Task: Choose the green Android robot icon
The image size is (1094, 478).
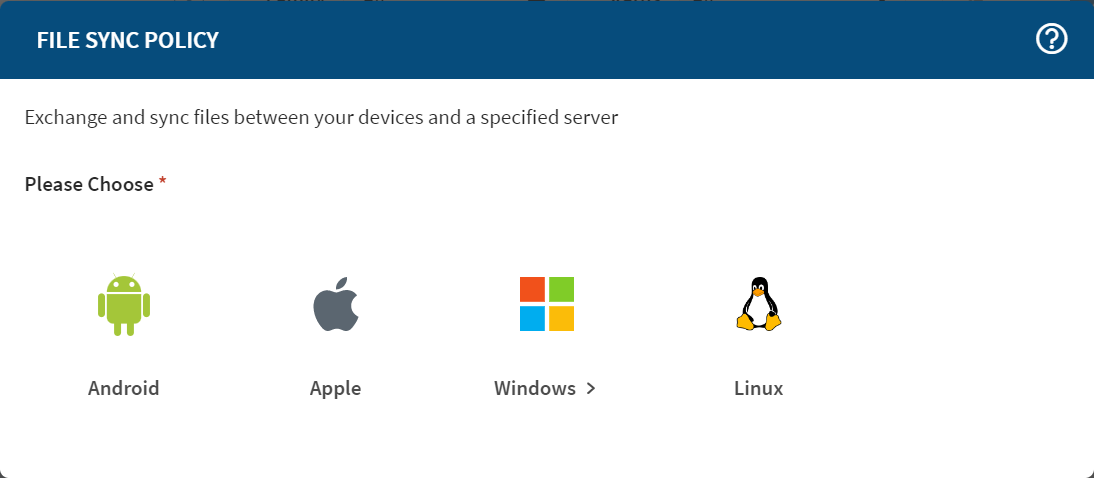Action: click(124, 304)
